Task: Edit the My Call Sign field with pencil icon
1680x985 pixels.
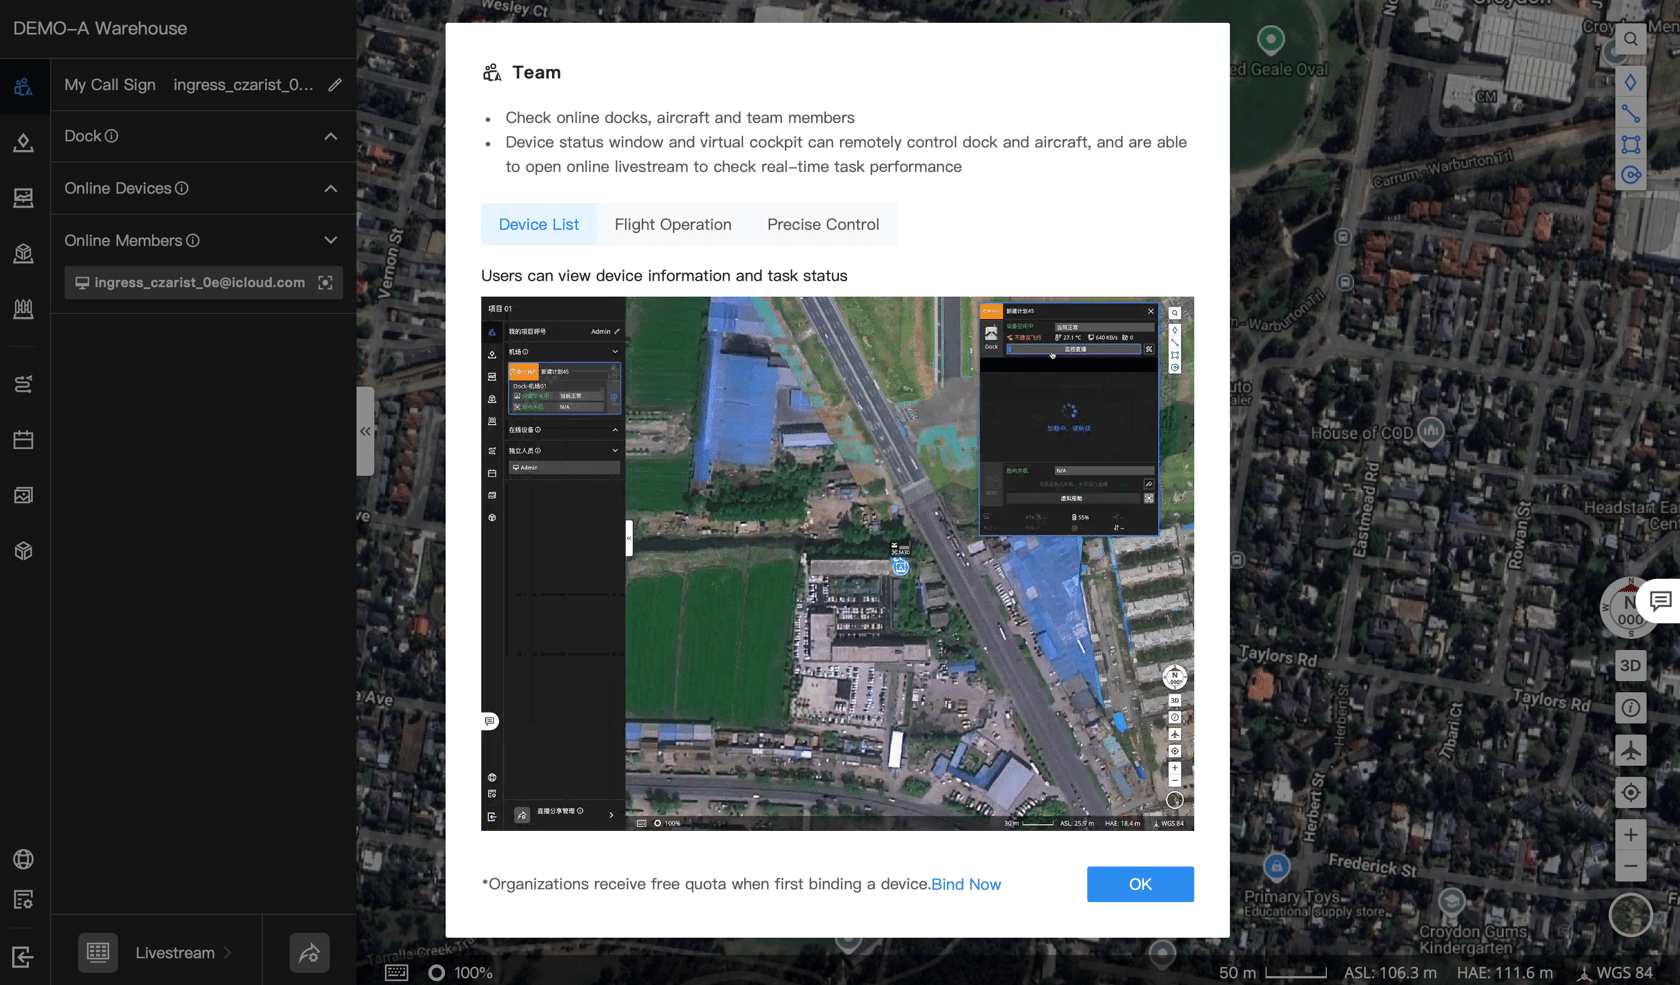Action: click(x=334, y=85)
